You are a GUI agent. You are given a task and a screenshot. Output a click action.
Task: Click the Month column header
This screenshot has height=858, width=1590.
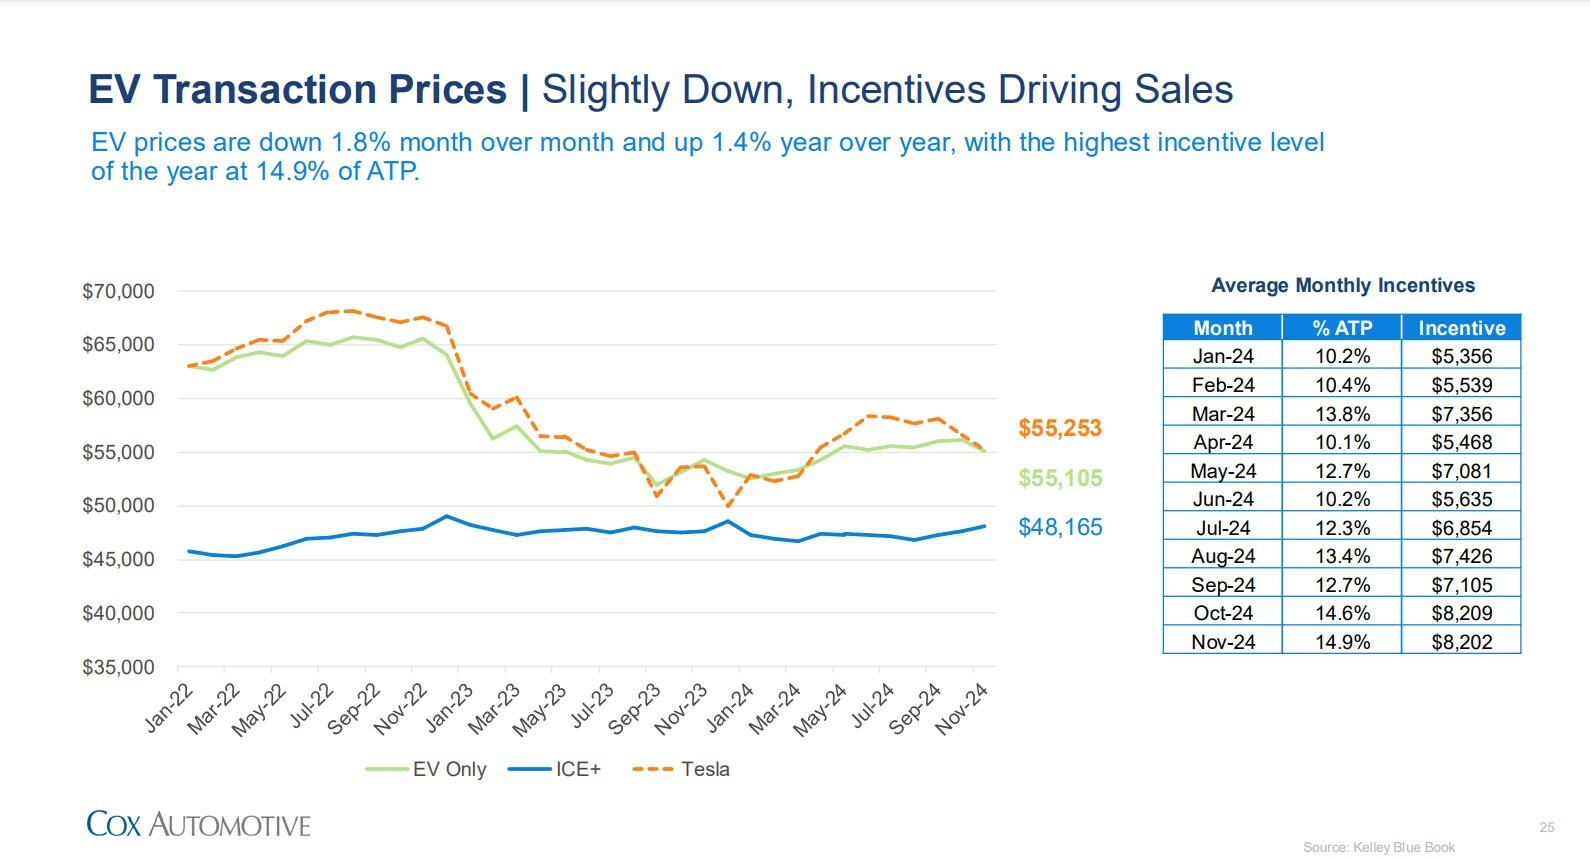(x=1222, y=328)
